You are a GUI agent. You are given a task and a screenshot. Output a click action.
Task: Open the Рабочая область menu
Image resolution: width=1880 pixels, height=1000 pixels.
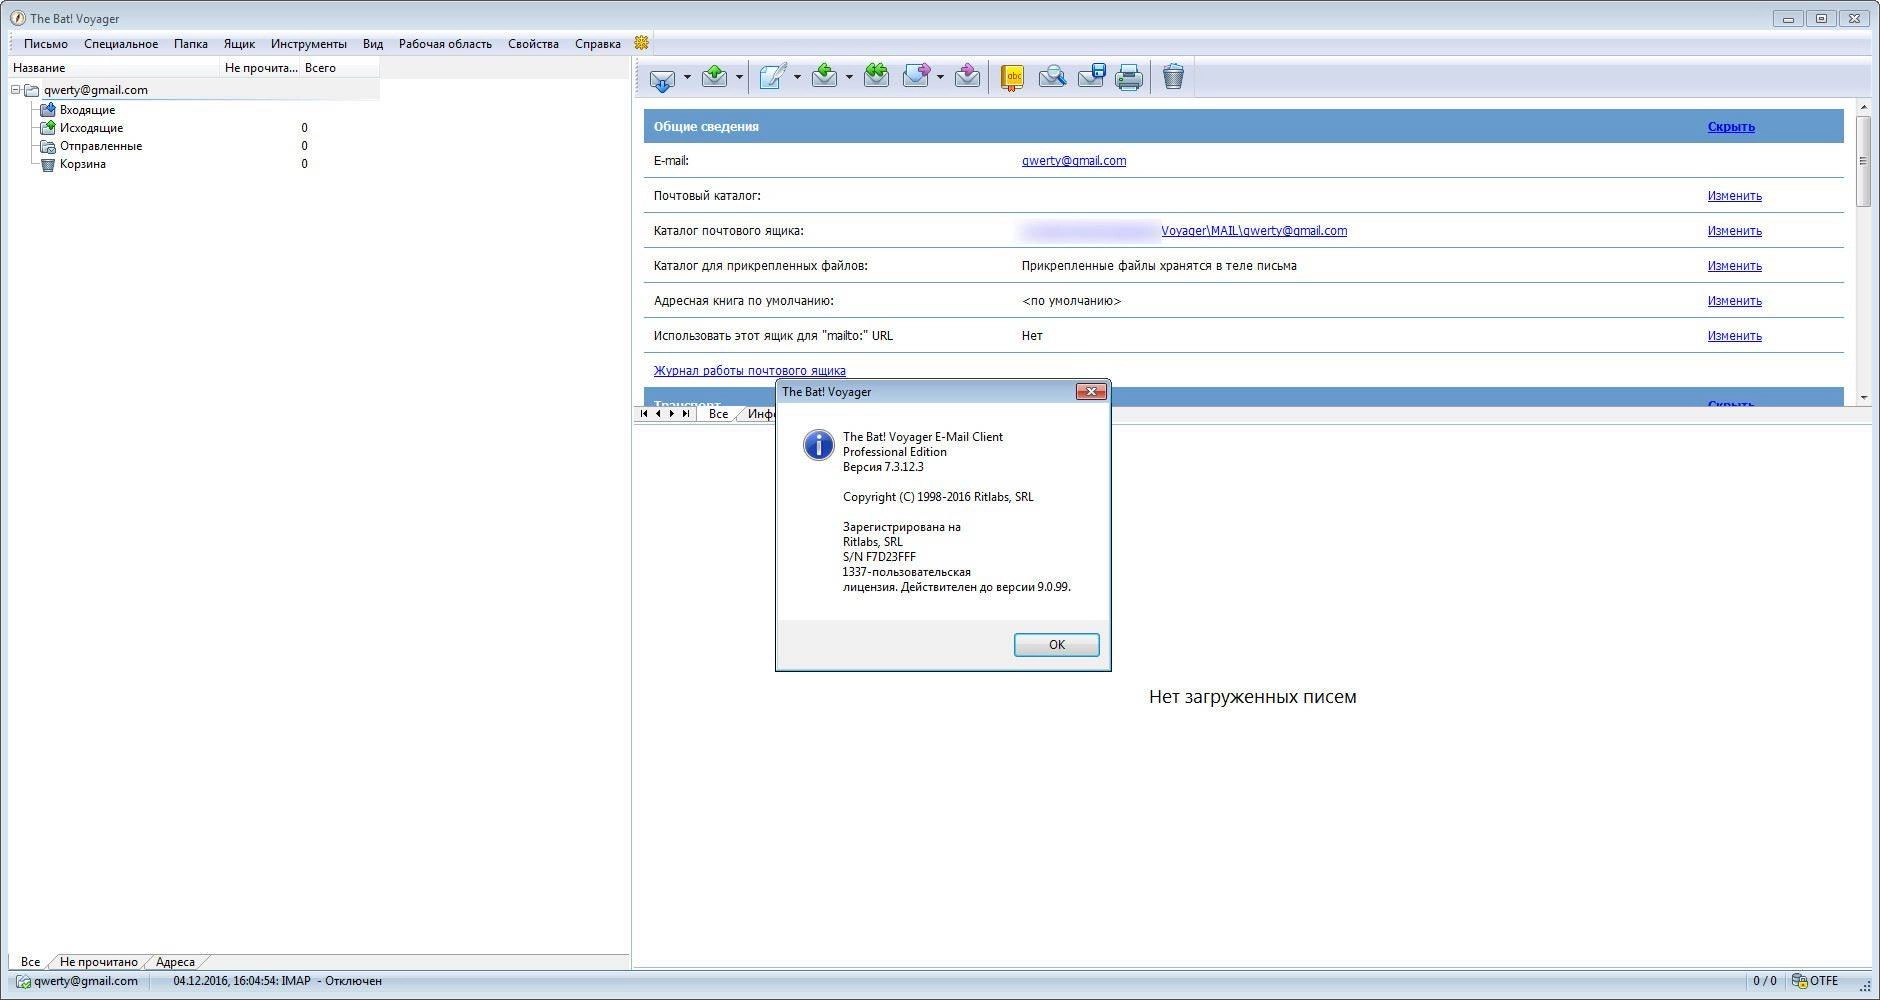click(x=445, y=44)
